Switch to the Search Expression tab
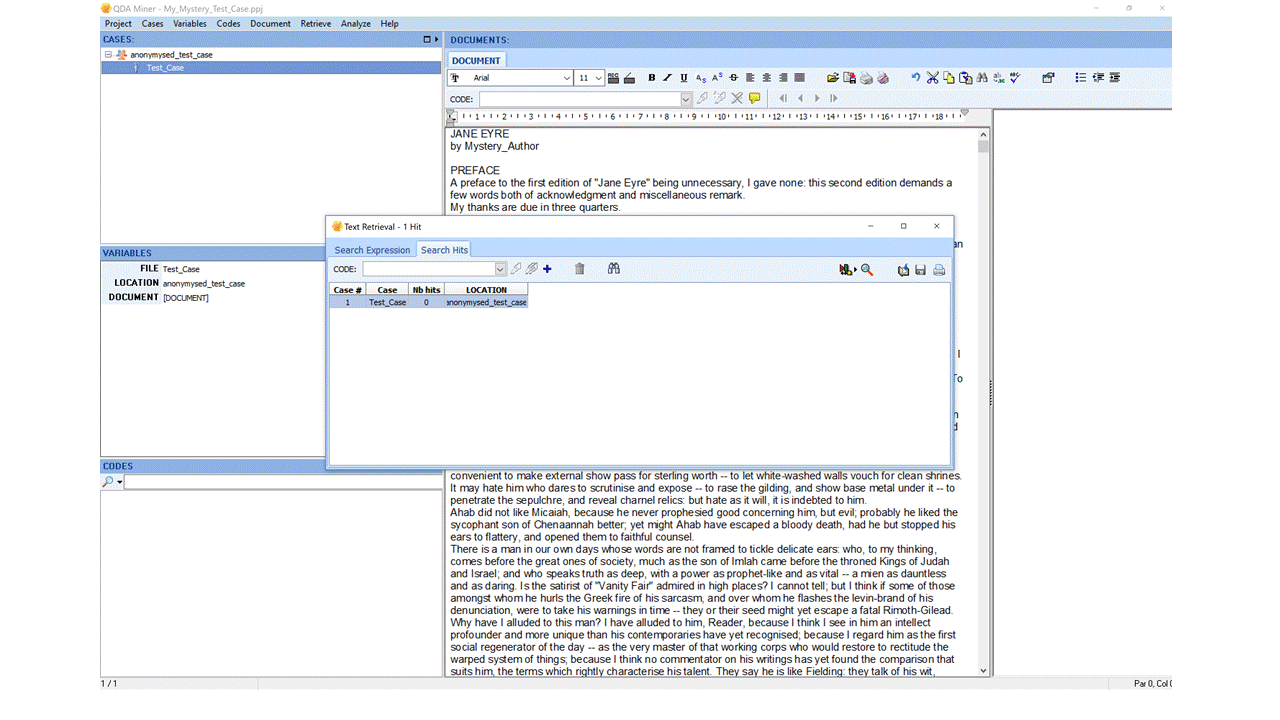This screenshot has height=720, width=1280. (372, 250)
